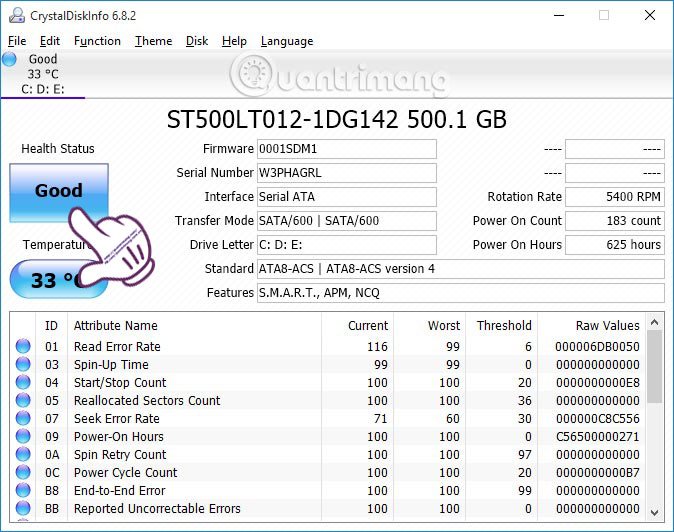Click the status orb for Read Error Rate
This screenshot has height=532, width=674.
[x=23, y=346]
